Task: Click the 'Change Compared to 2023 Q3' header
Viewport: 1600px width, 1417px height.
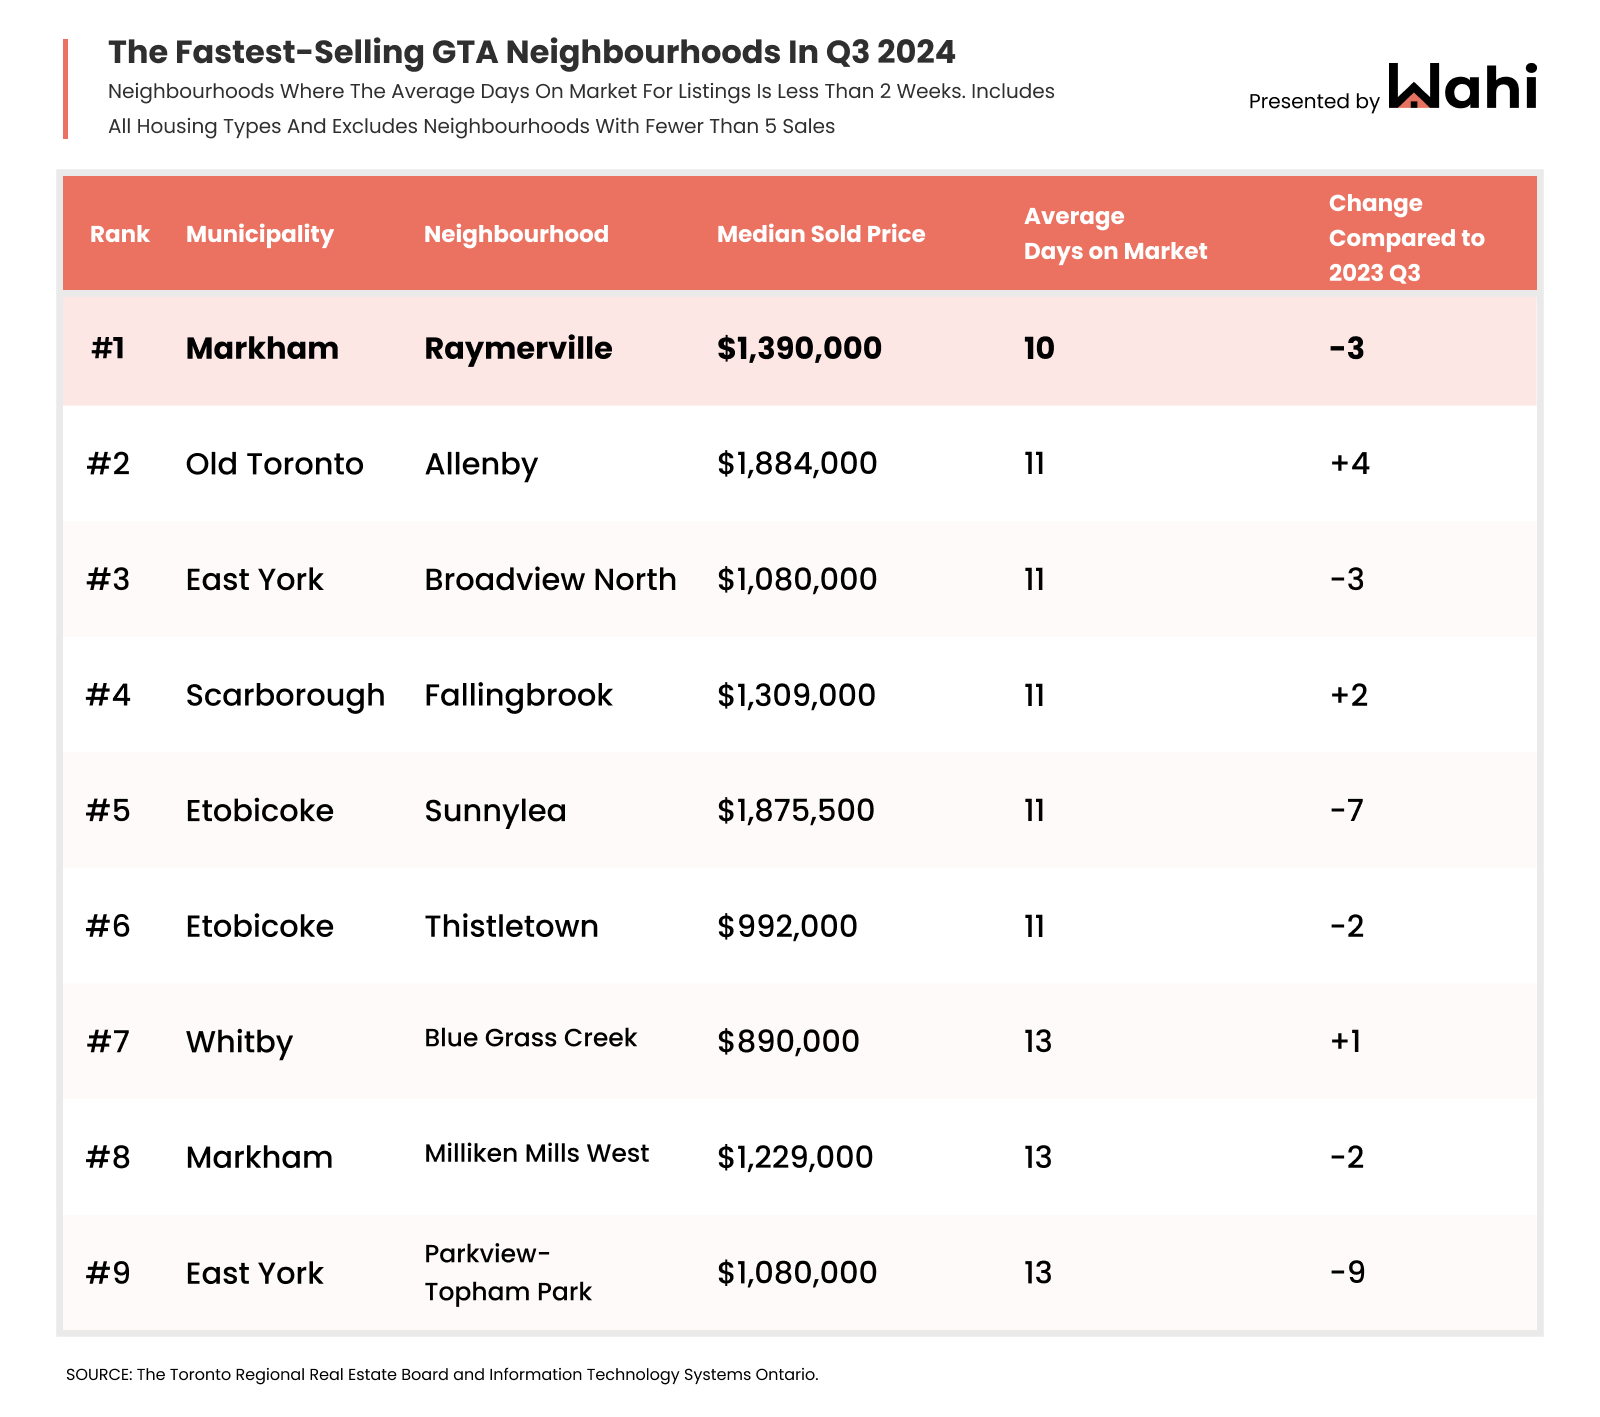Action: (x=1406, y=238)
